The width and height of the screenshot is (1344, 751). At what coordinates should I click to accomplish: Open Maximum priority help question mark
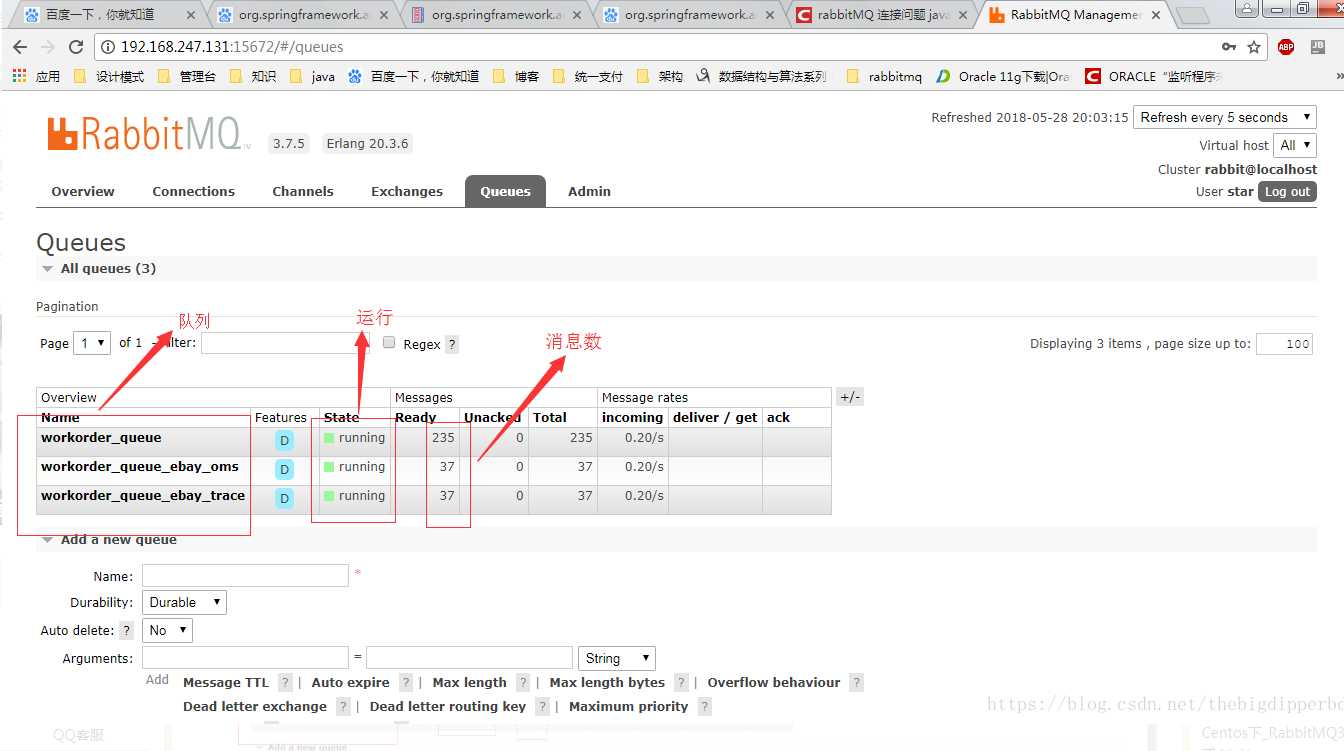click(x=704, y=707)
